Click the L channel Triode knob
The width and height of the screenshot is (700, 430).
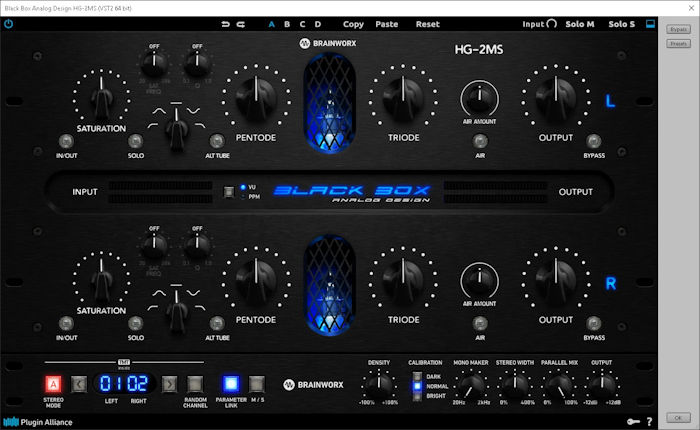tap(404, 98)
